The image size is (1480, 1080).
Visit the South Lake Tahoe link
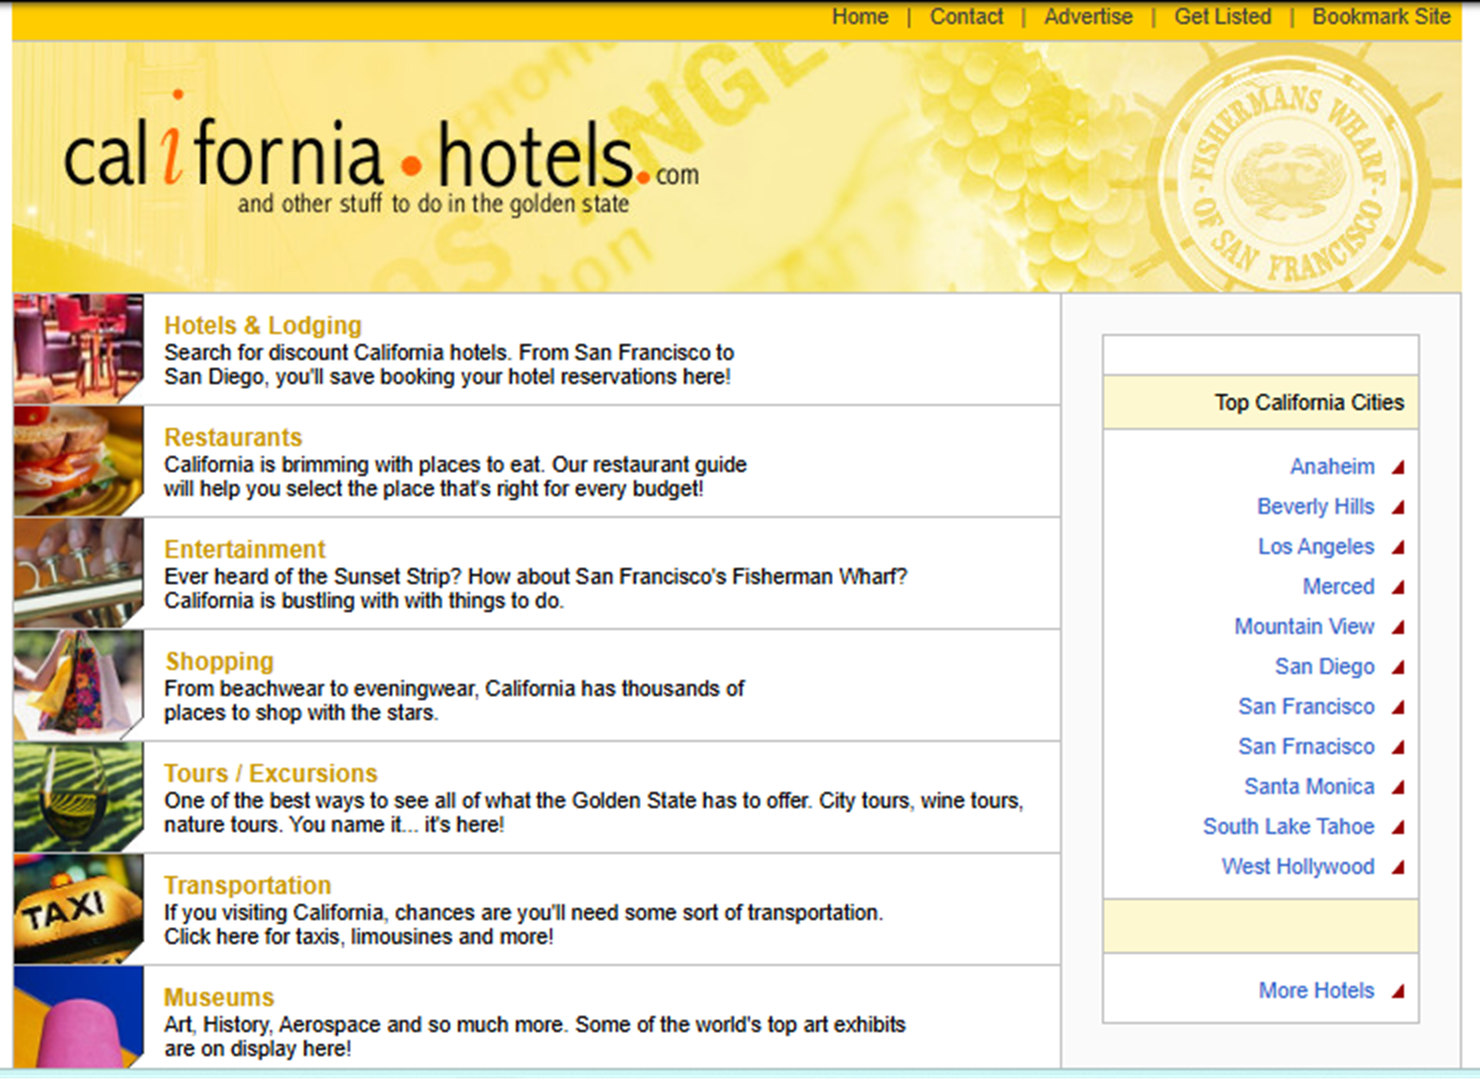point(1288,827)
